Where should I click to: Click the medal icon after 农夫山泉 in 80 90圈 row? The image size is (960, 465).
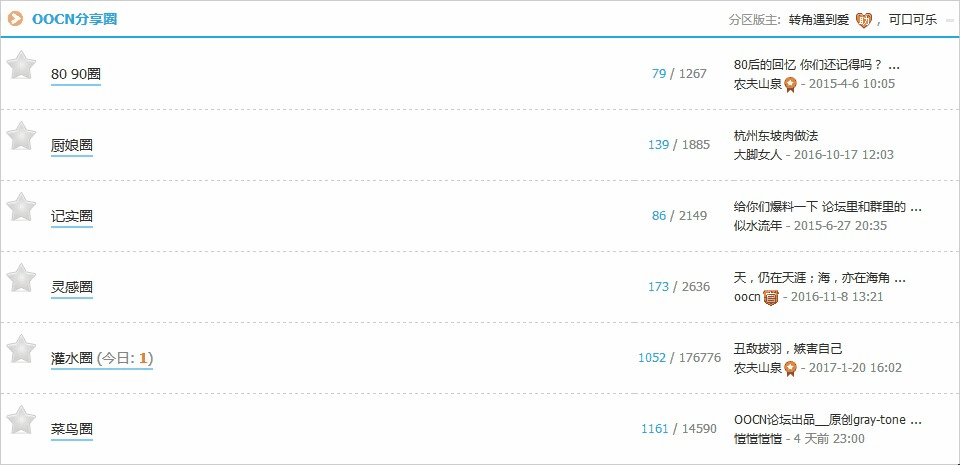[790, 84]
